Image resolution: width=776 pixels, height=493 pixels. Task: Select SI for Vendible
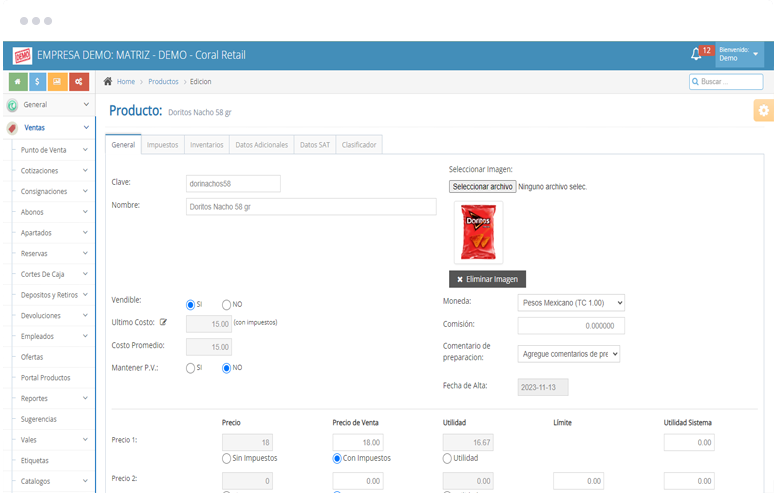190,305
